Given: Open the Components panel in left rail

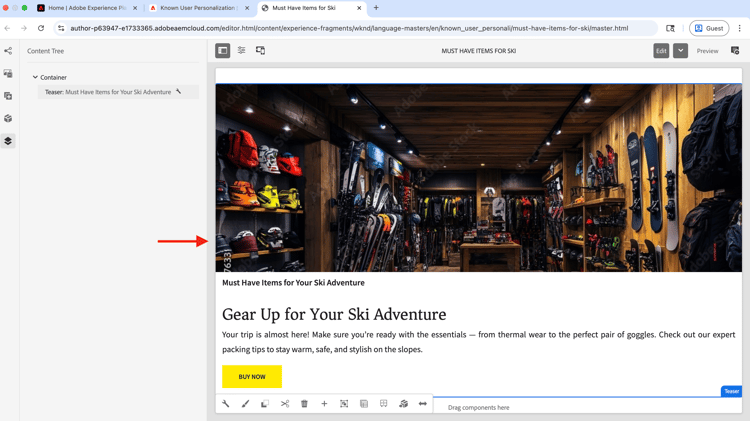Looking at the screenshot, I should tap(8, 96).
